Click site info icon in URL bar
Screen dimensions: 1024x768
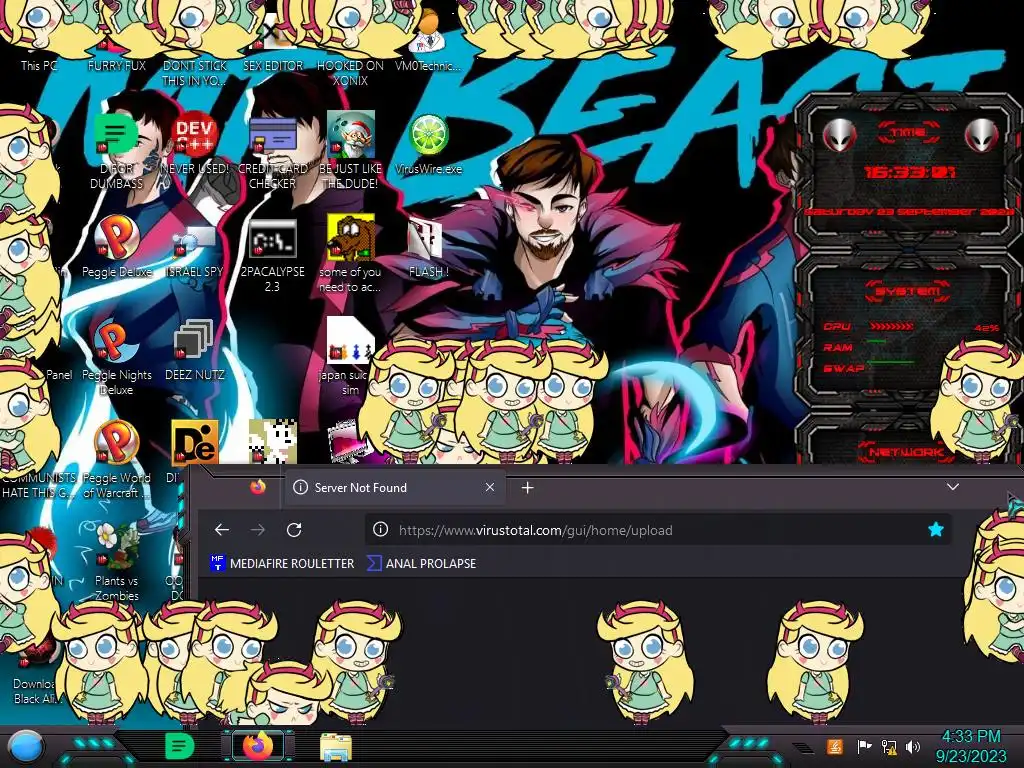pos(380,530)
